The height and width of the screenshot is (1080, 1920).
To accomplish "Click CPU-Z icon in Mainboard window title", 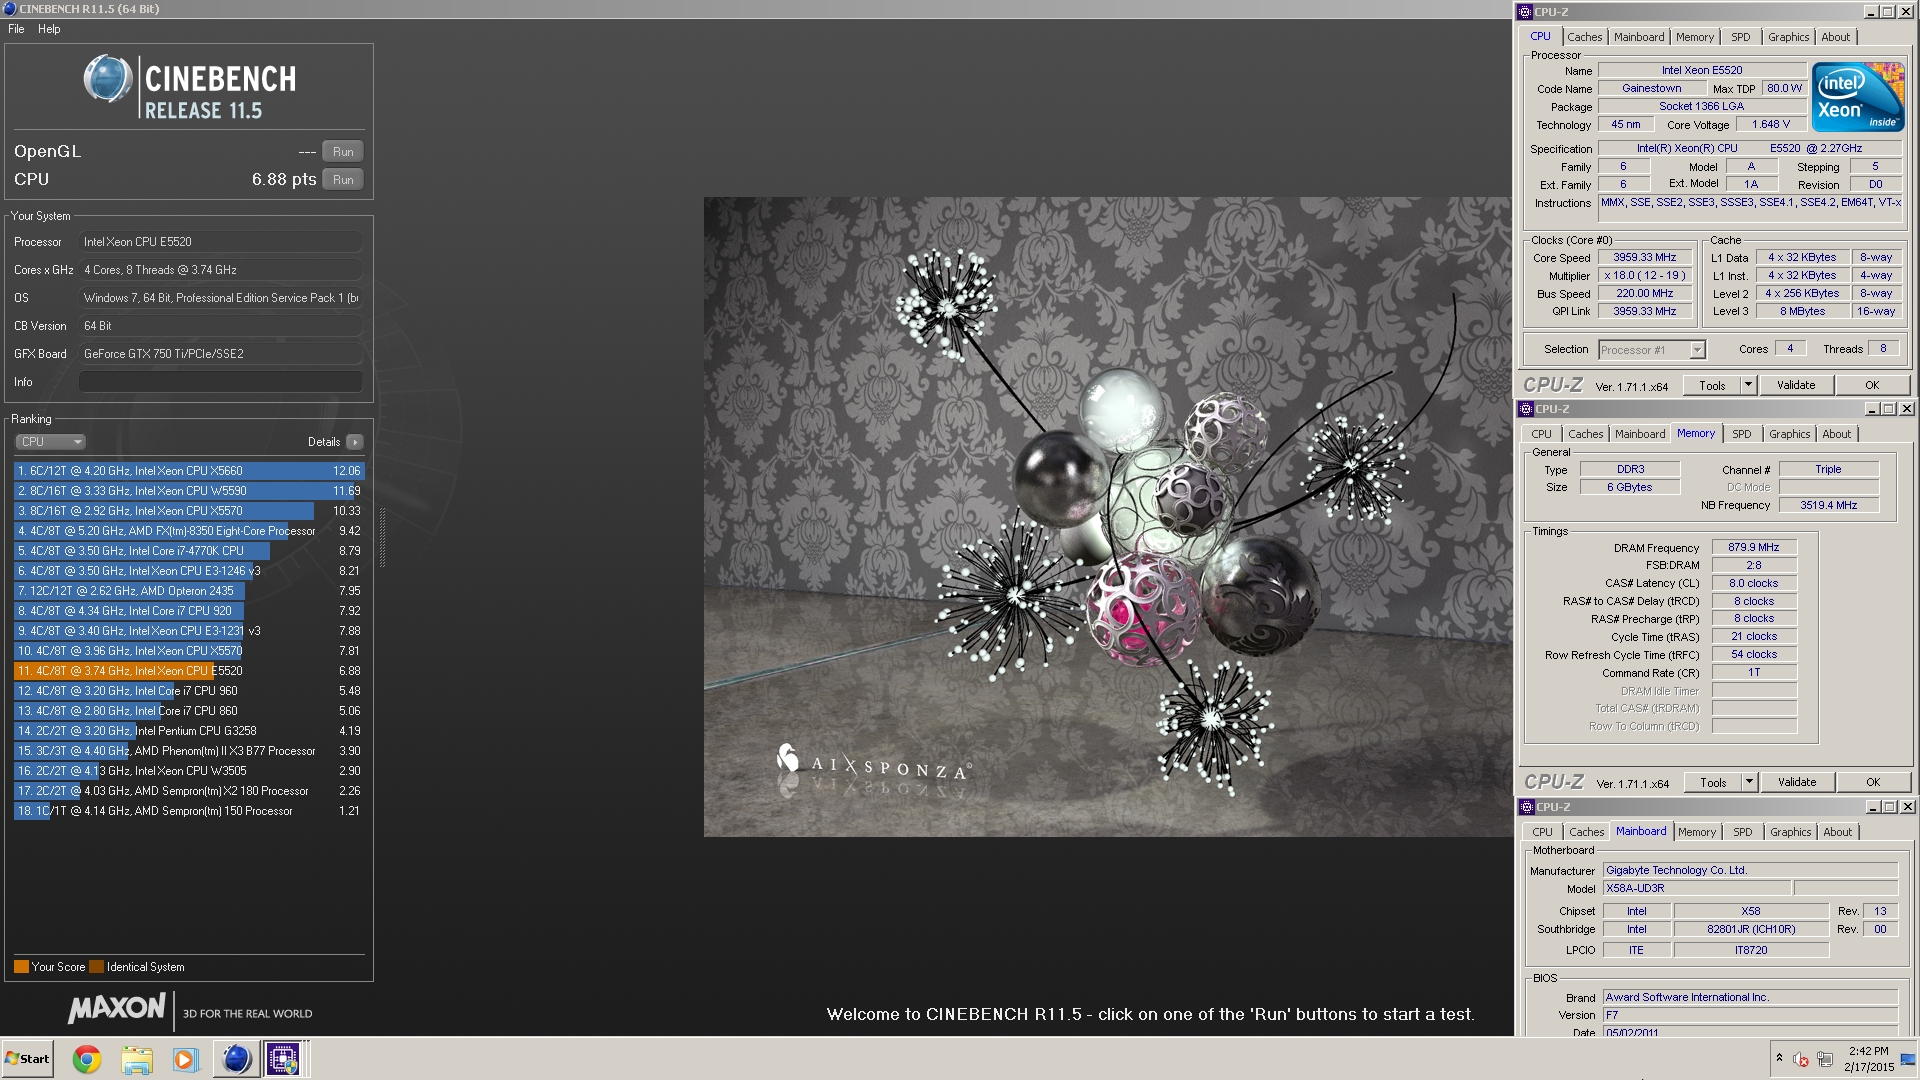I will pyautogui.click(x=1527, y=807).
